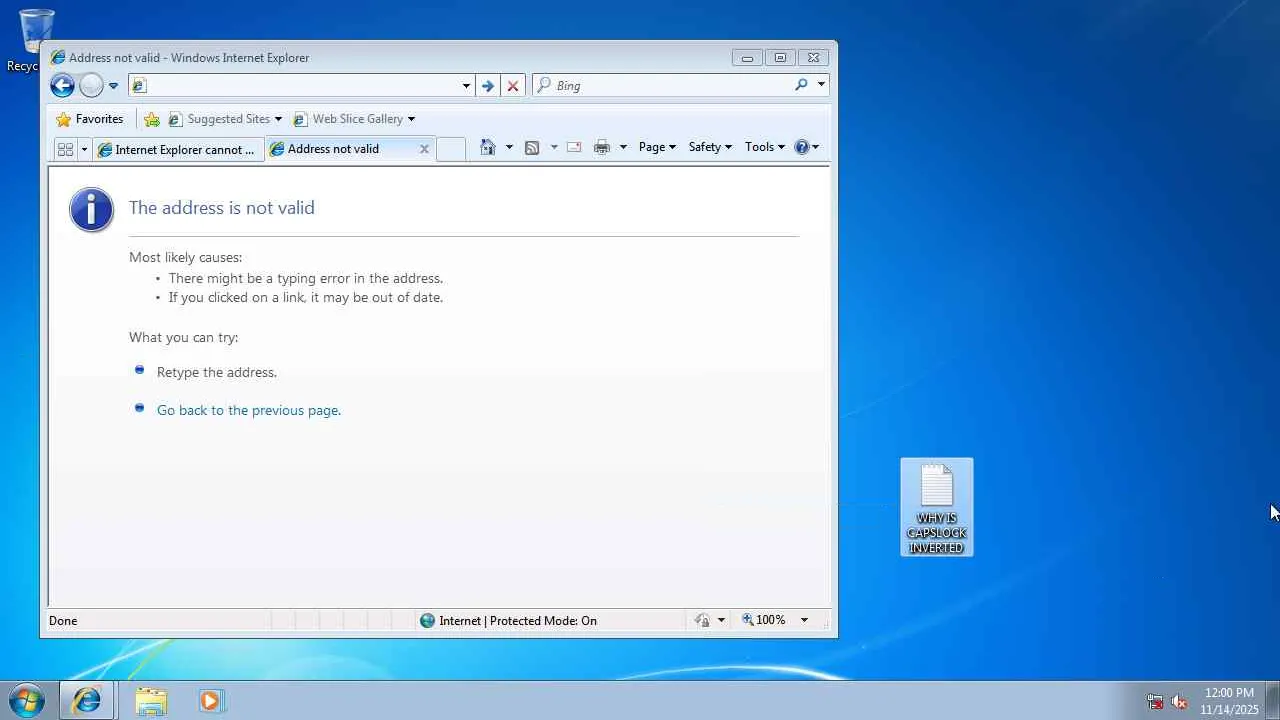The height and width of the screenshot is (720, 1280).
Task: Open the Web Slice Gallery link
Action: pos(354,119)
